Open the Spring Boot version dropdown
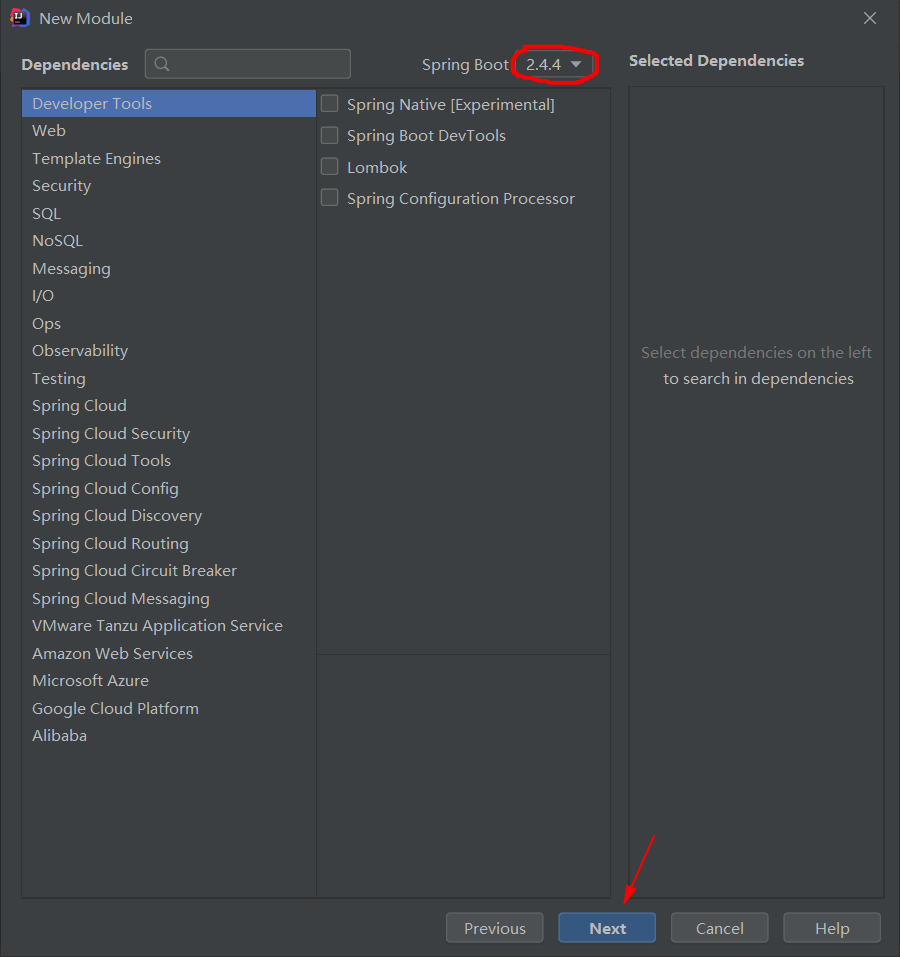The width and height of the screenshot is (900, 957). (x=555, y=64)
